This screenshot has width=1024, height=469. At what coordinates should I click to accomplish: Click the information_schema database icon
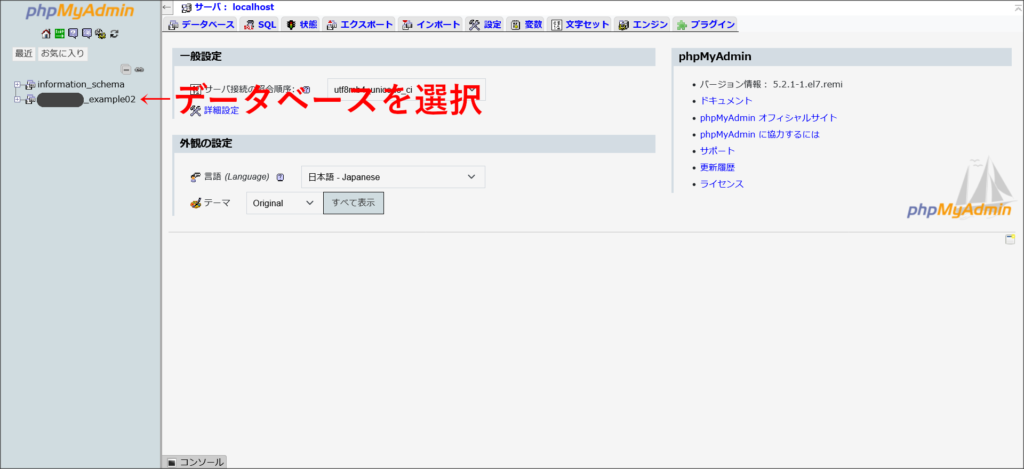pyautogui.click(x=30, y=84)
